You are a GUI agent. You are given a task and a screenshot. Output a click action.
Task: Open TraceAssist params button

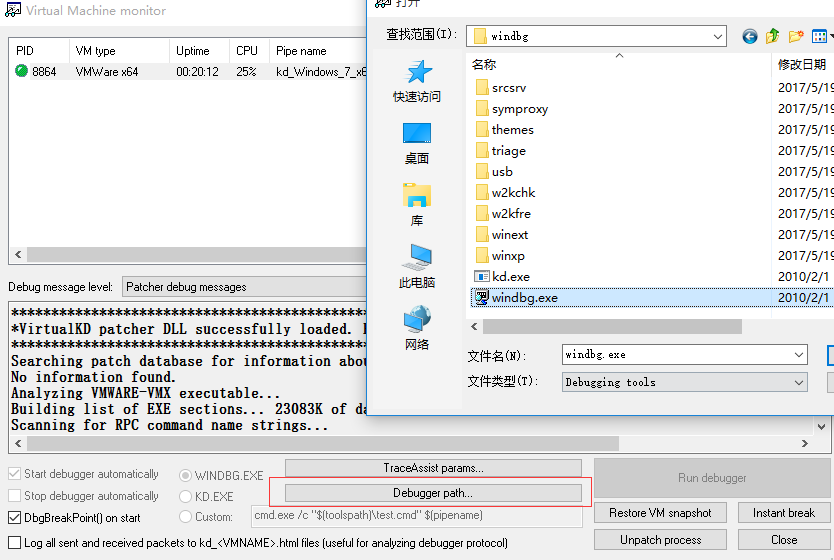(433, 468)
